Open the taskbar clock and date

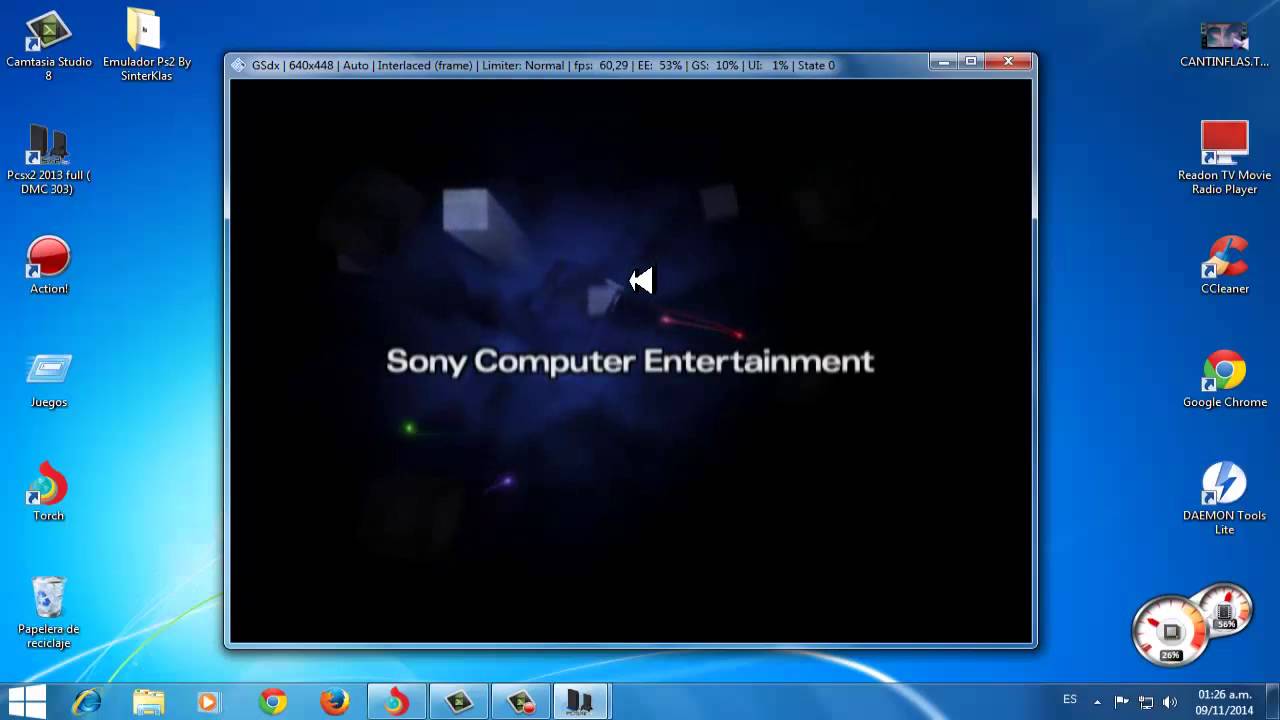(x=1225, y=702)
